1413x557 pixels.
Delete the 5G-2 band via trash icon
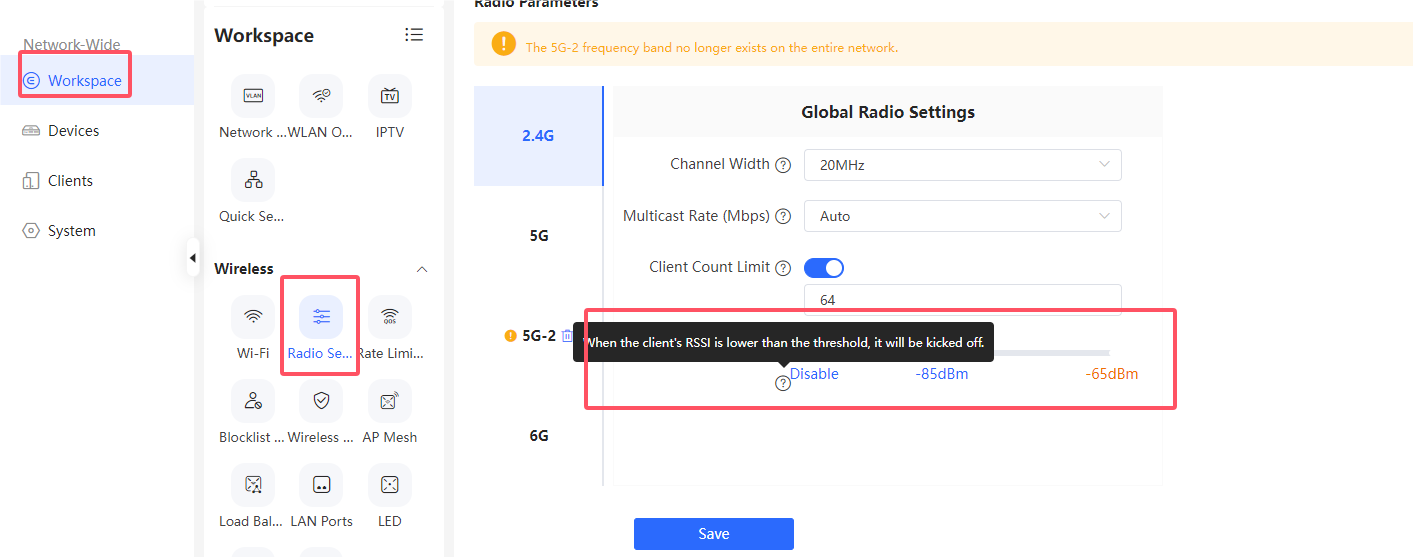(x=567, y=336)
